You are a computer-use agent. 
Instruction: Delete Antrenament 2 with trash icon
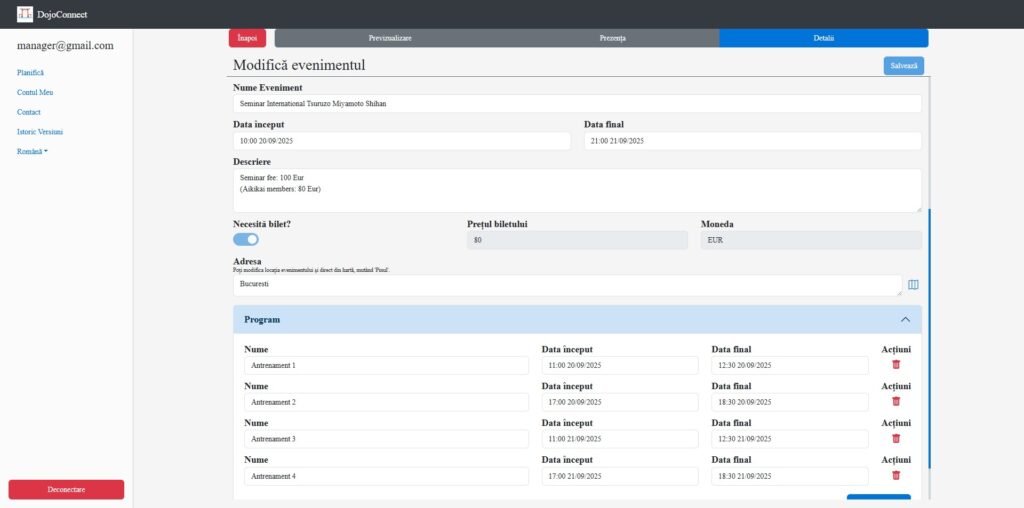click(x=896, y=402)
